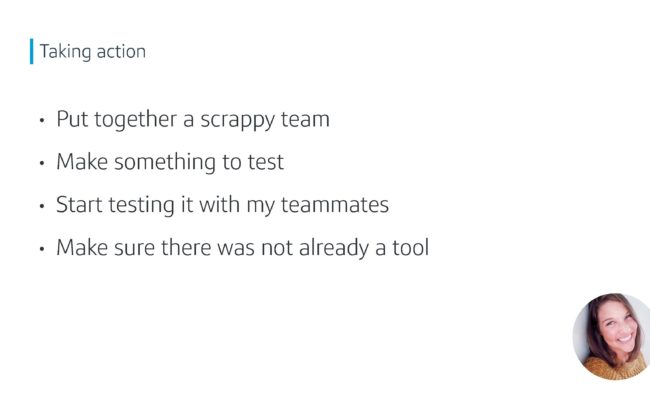650x406 pixels.
Task: Click the word "team" ending the first bullet
Action: 305,119
